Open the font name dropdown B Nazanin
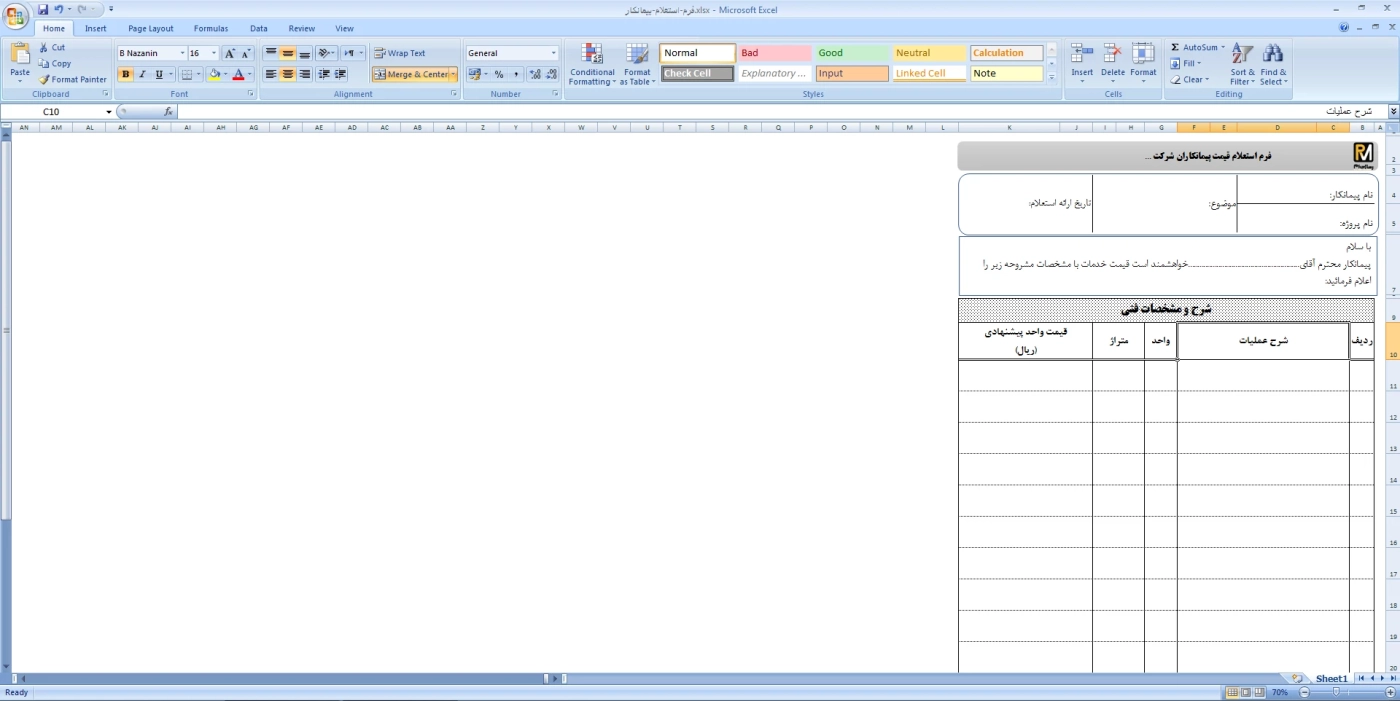This screenshot has width=1400, height=701. coord(182,53)
